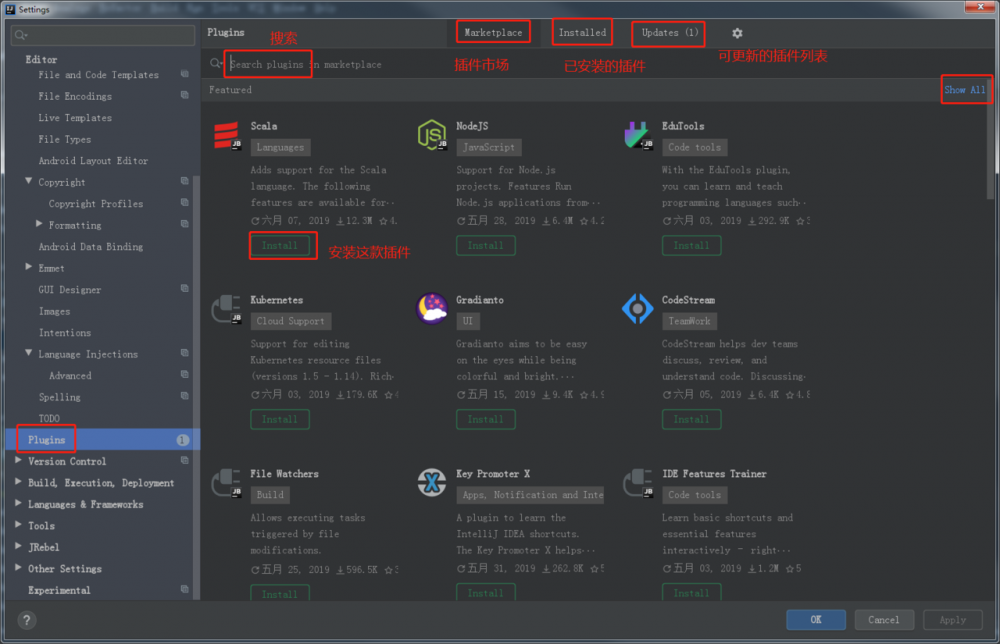1000x644 pixels.
Task: Click project-level icon next to Experimental
Action: pyautogui.click(x=184, y=589)
